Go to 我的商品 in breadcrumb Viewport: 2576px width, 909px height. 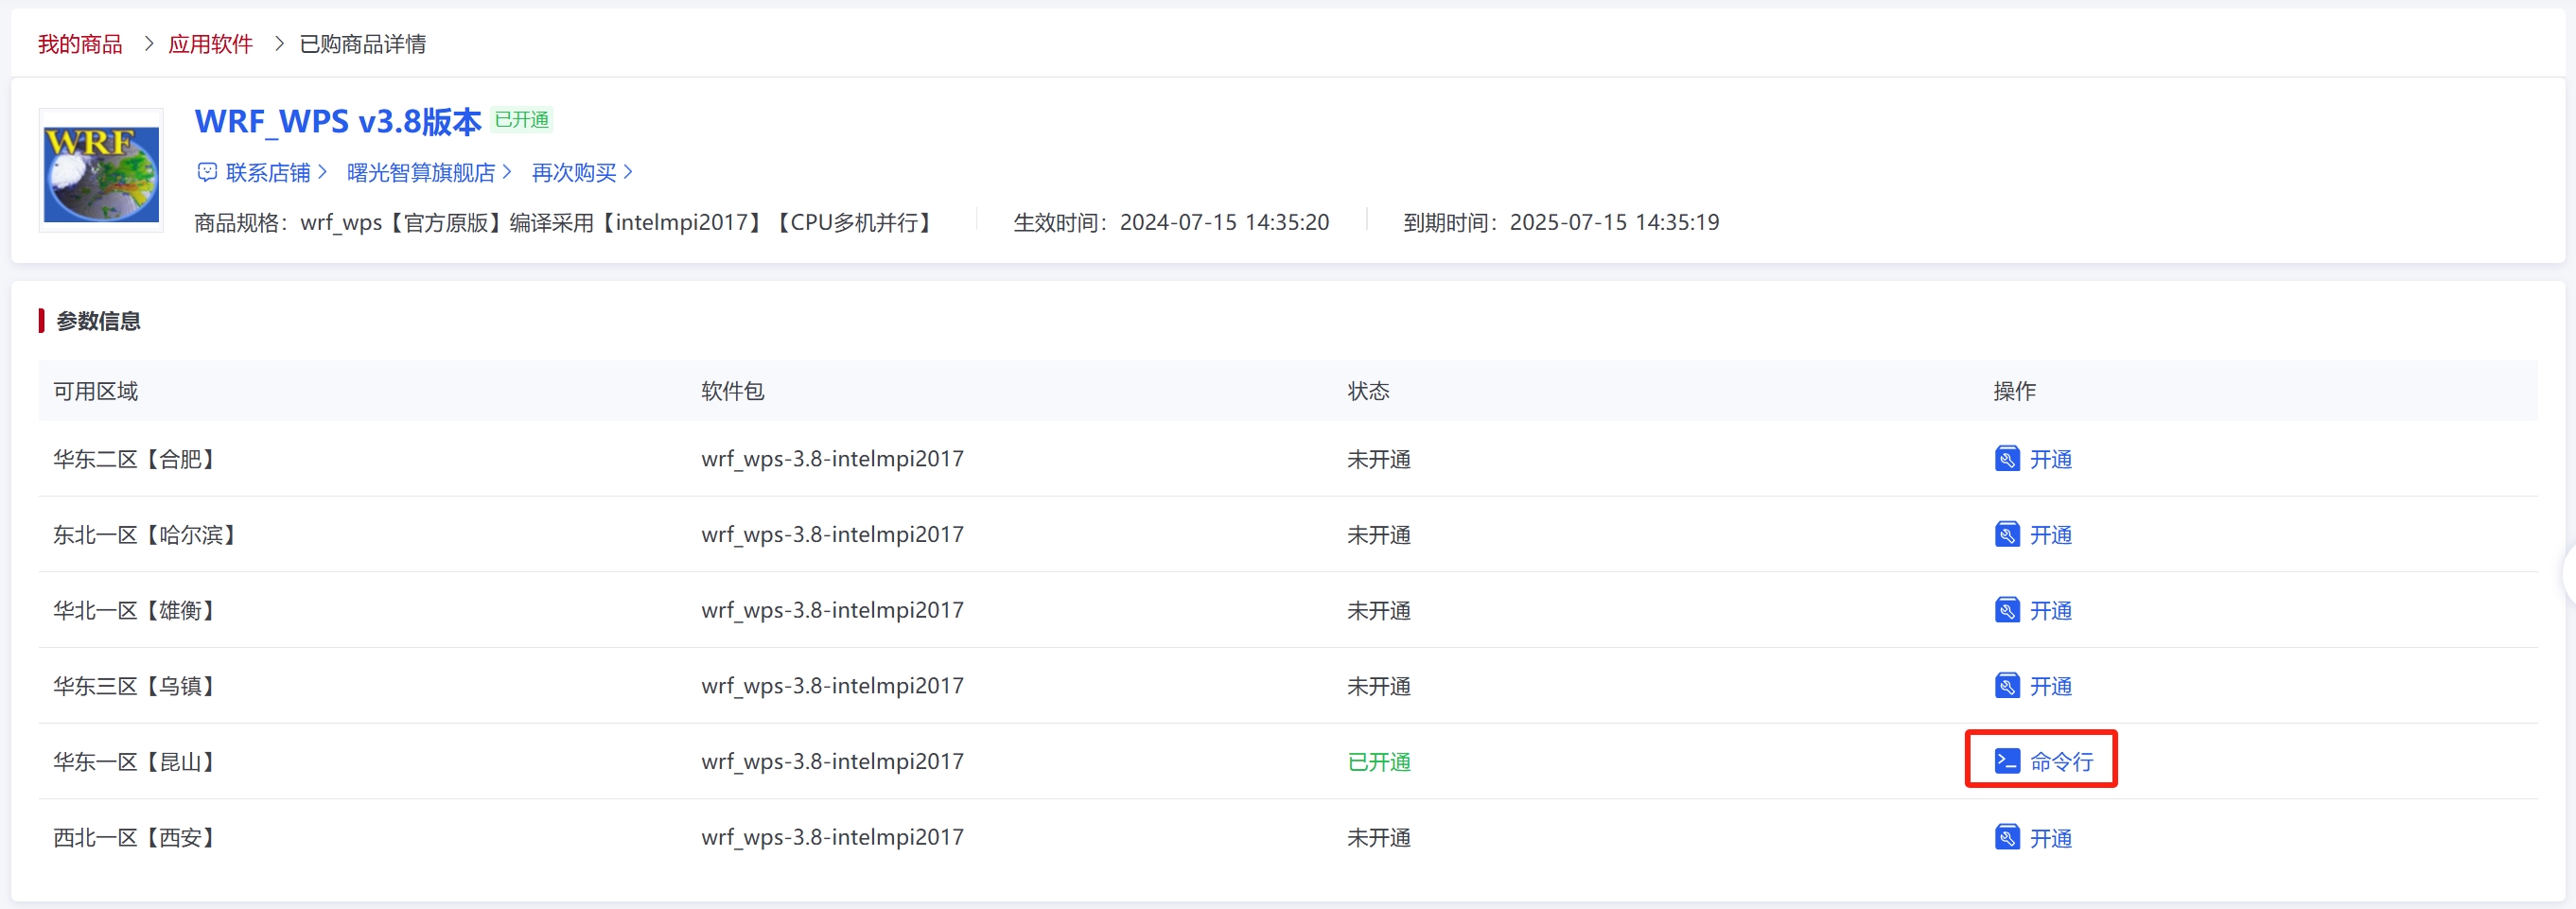point(80,44)
